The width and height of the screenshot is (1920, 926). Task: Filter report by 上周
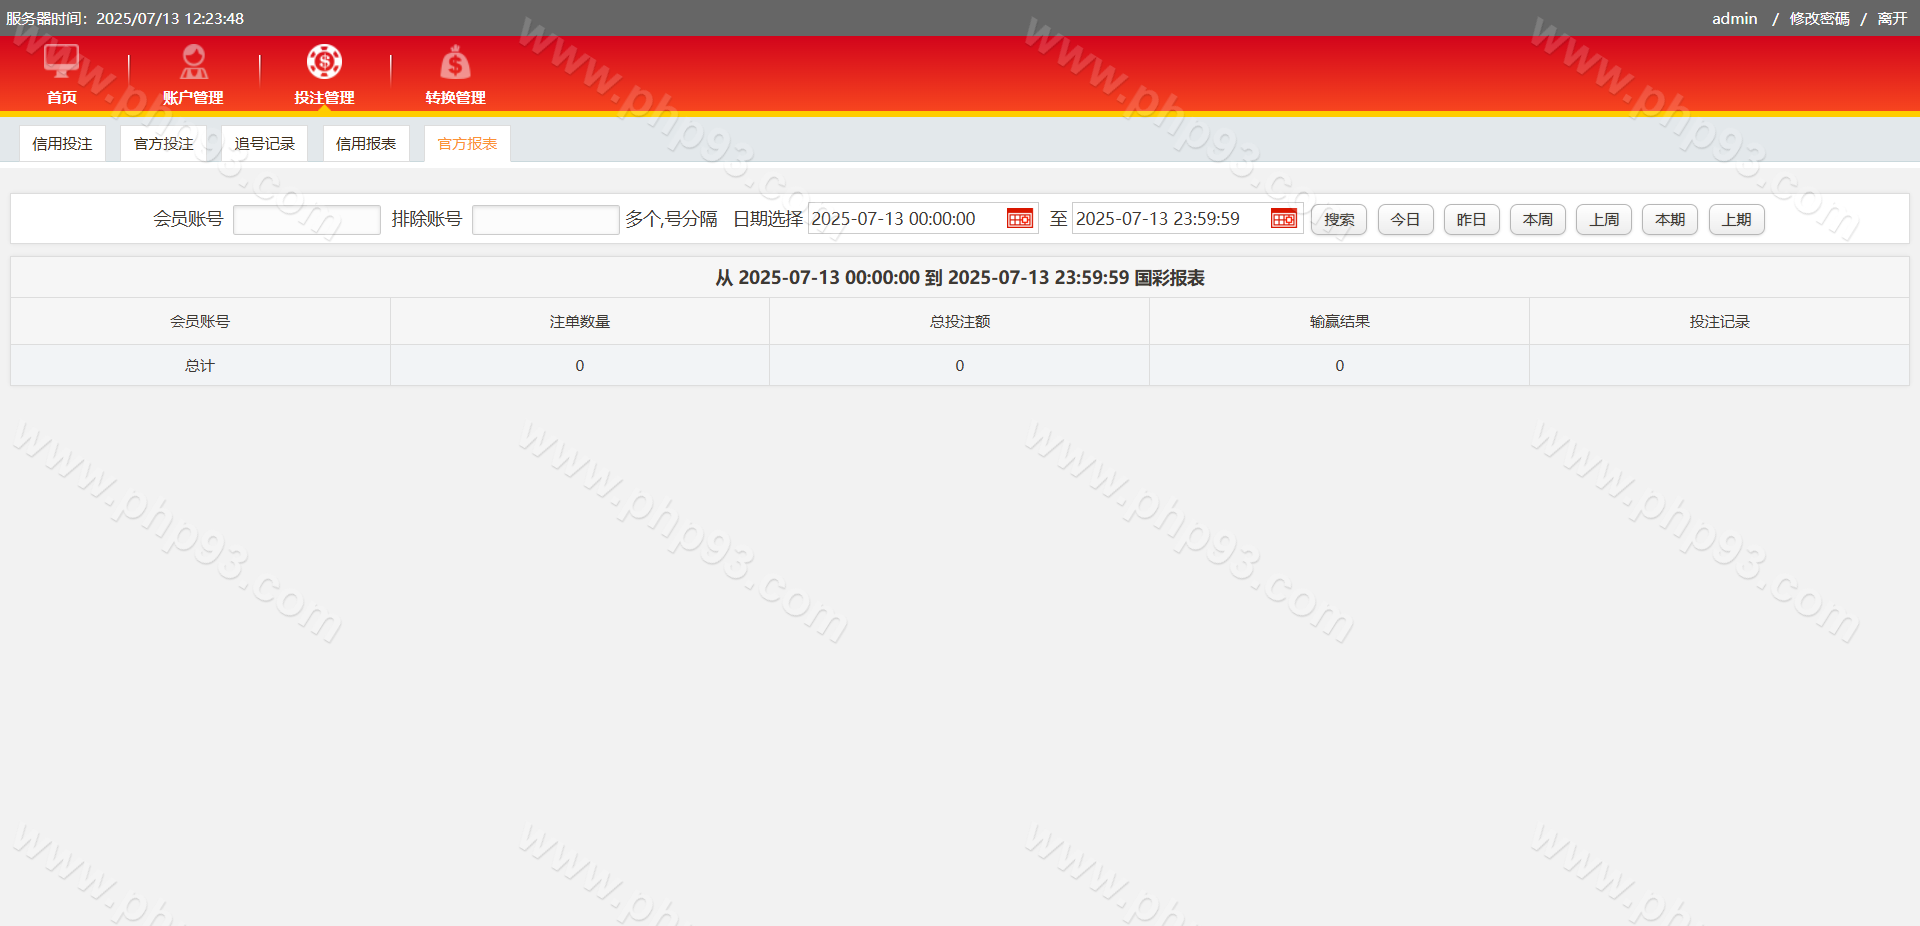(1603, 220)
